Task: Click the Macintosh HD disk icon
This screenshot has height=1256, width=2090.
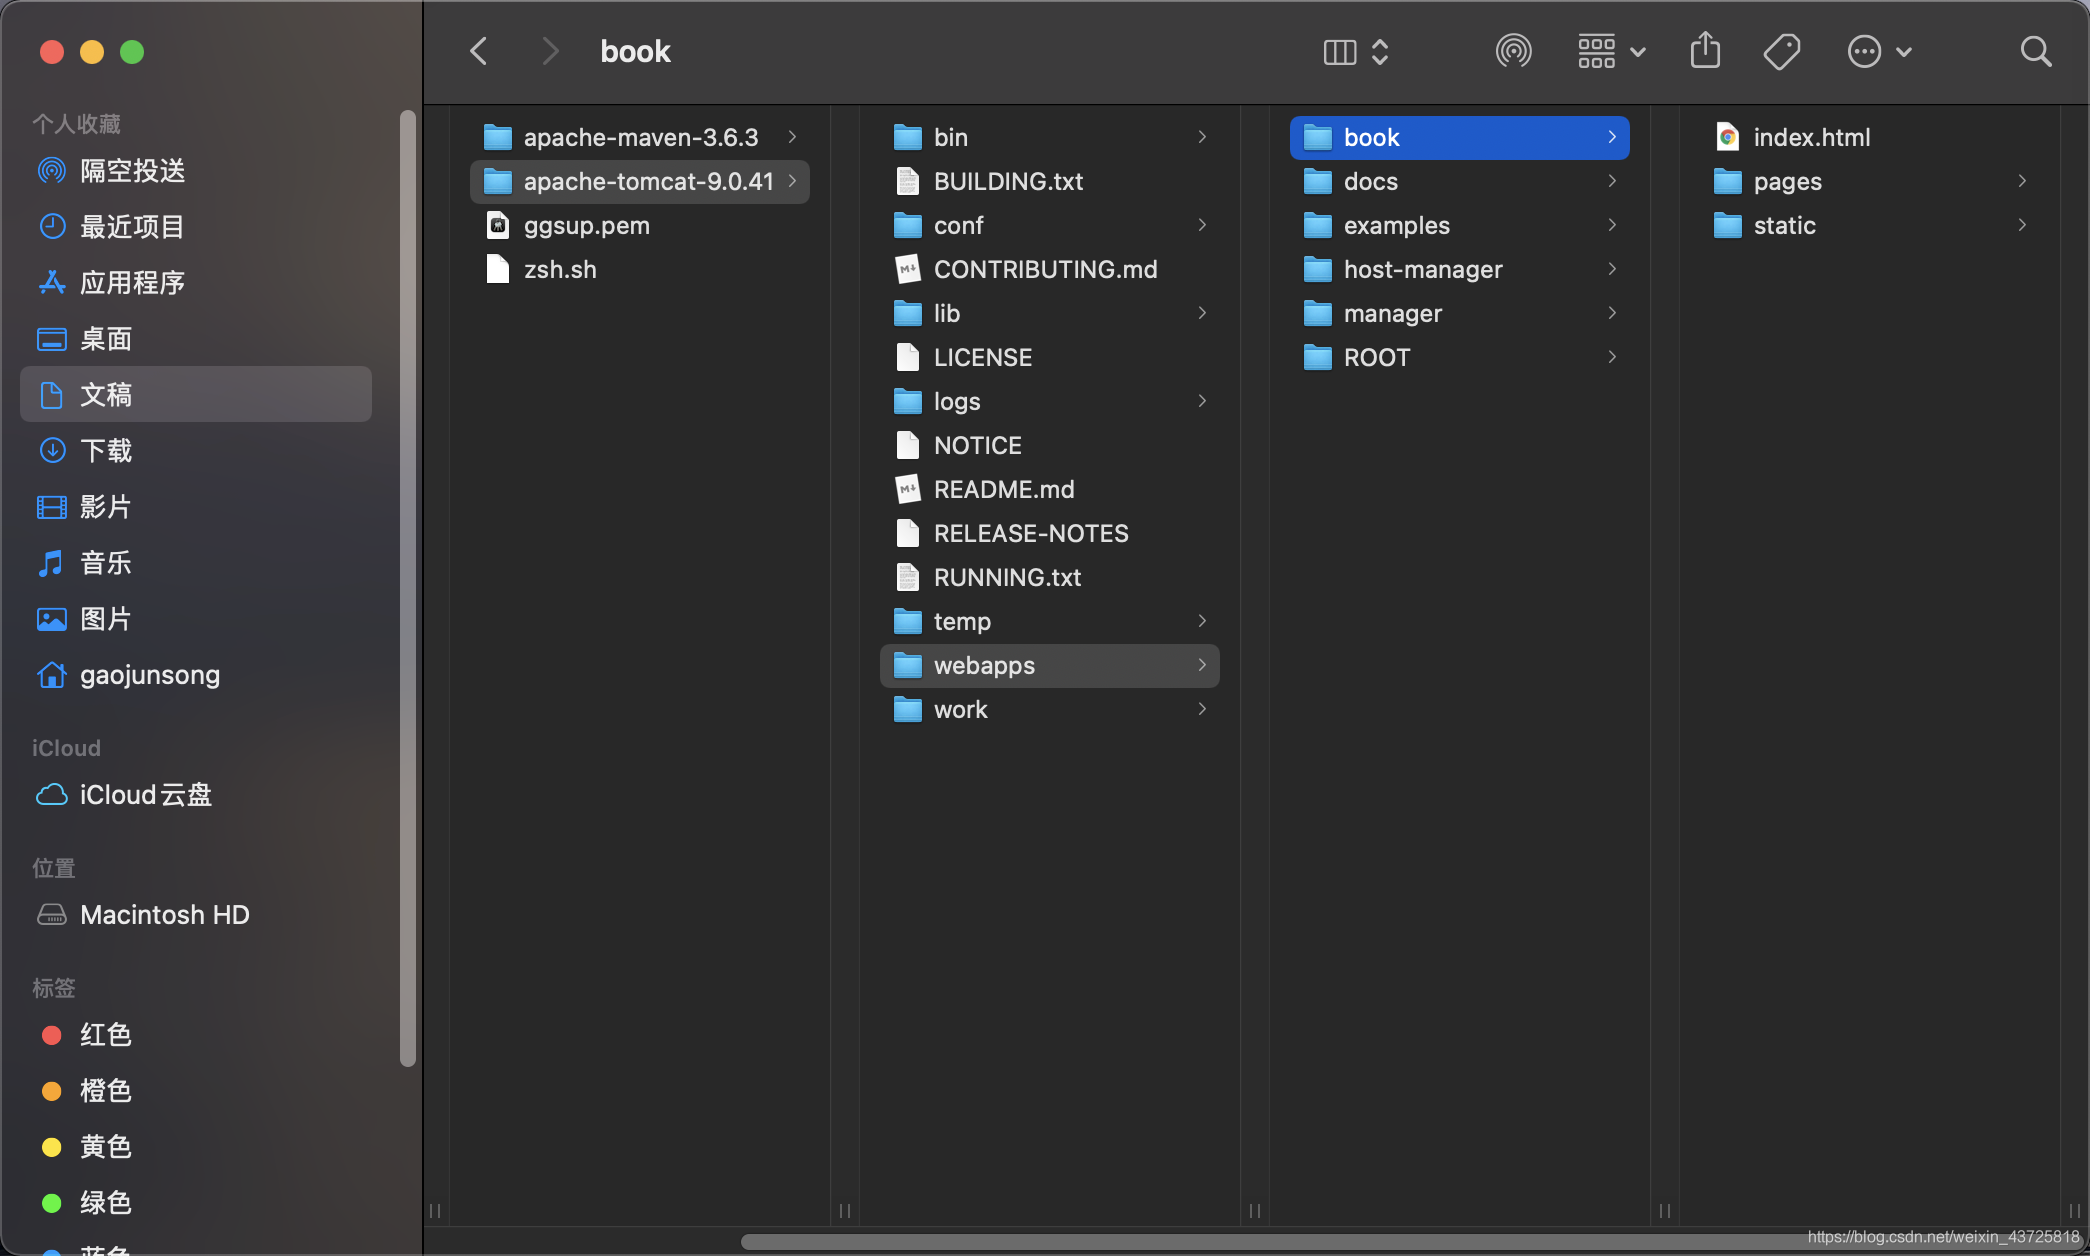Action: (x=52, y=914)
